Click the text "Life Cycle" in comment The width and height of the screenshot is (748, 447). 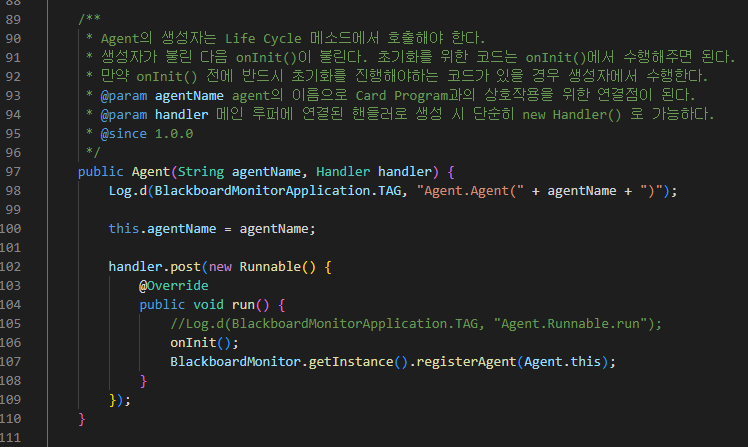pos(263,38)
